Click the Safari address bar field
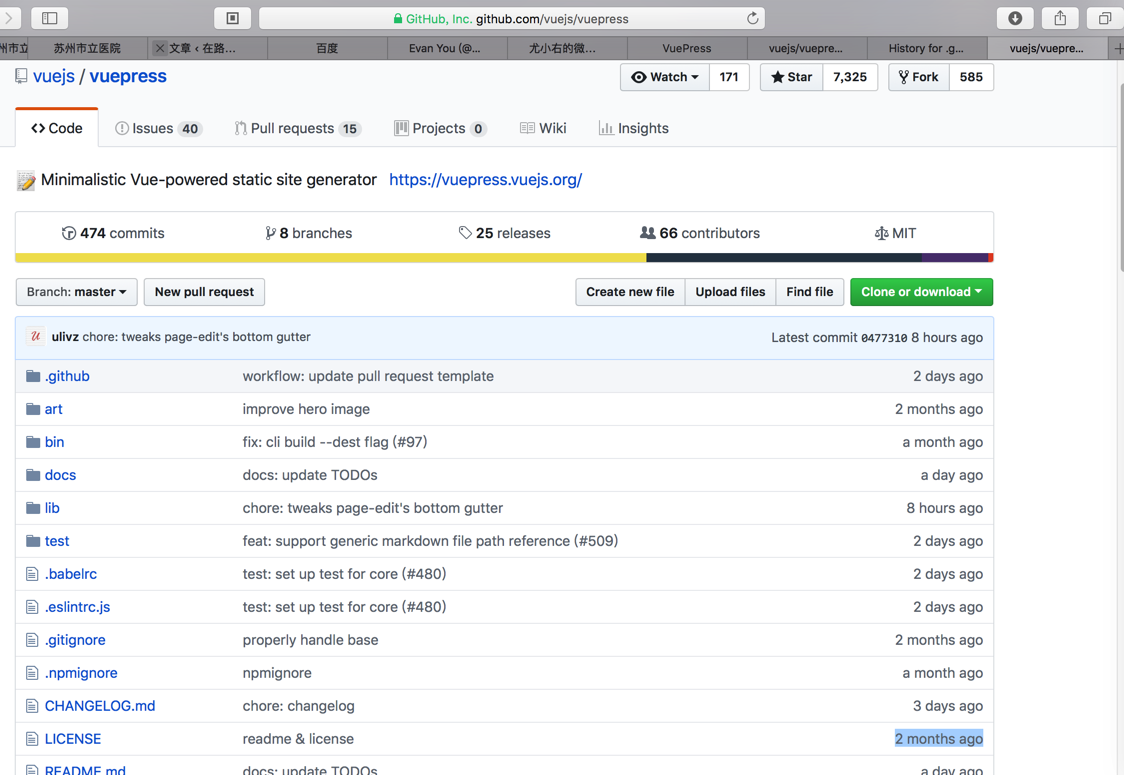This screenshot has height=775, width=1124. click(x=510, y=18)
